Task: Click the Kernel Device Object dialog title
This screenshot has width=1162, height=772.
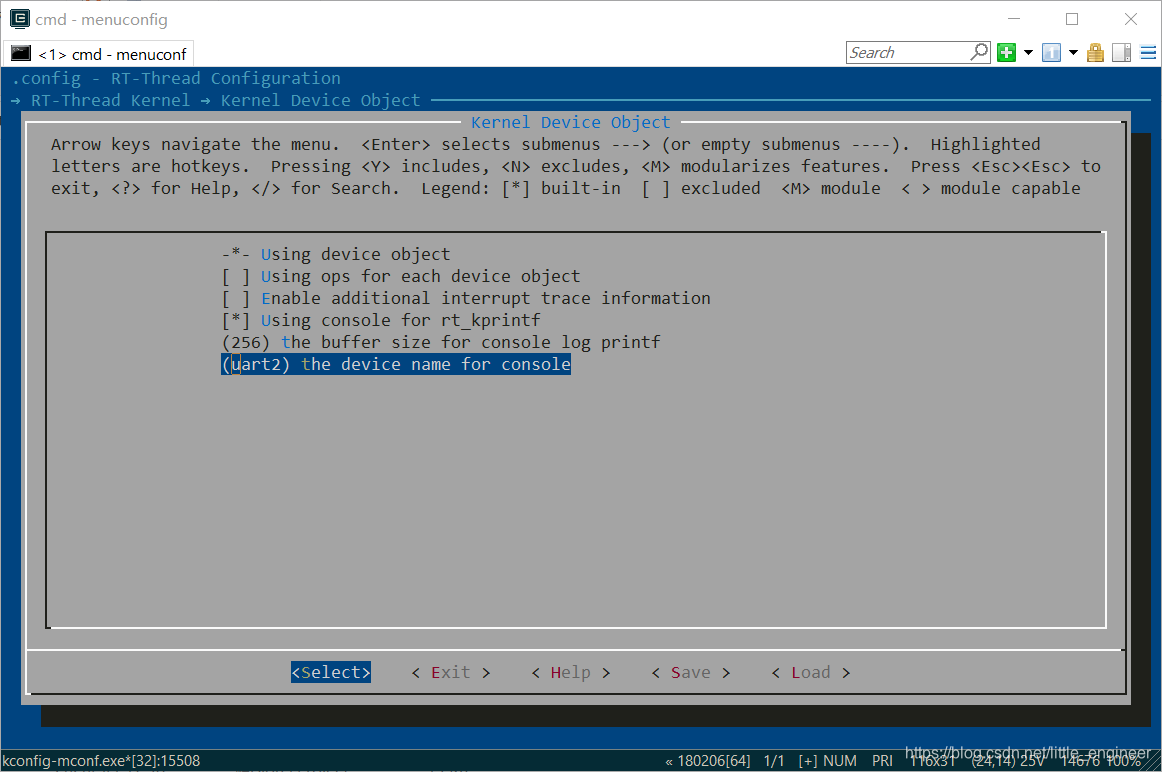Action: point(571,122)
